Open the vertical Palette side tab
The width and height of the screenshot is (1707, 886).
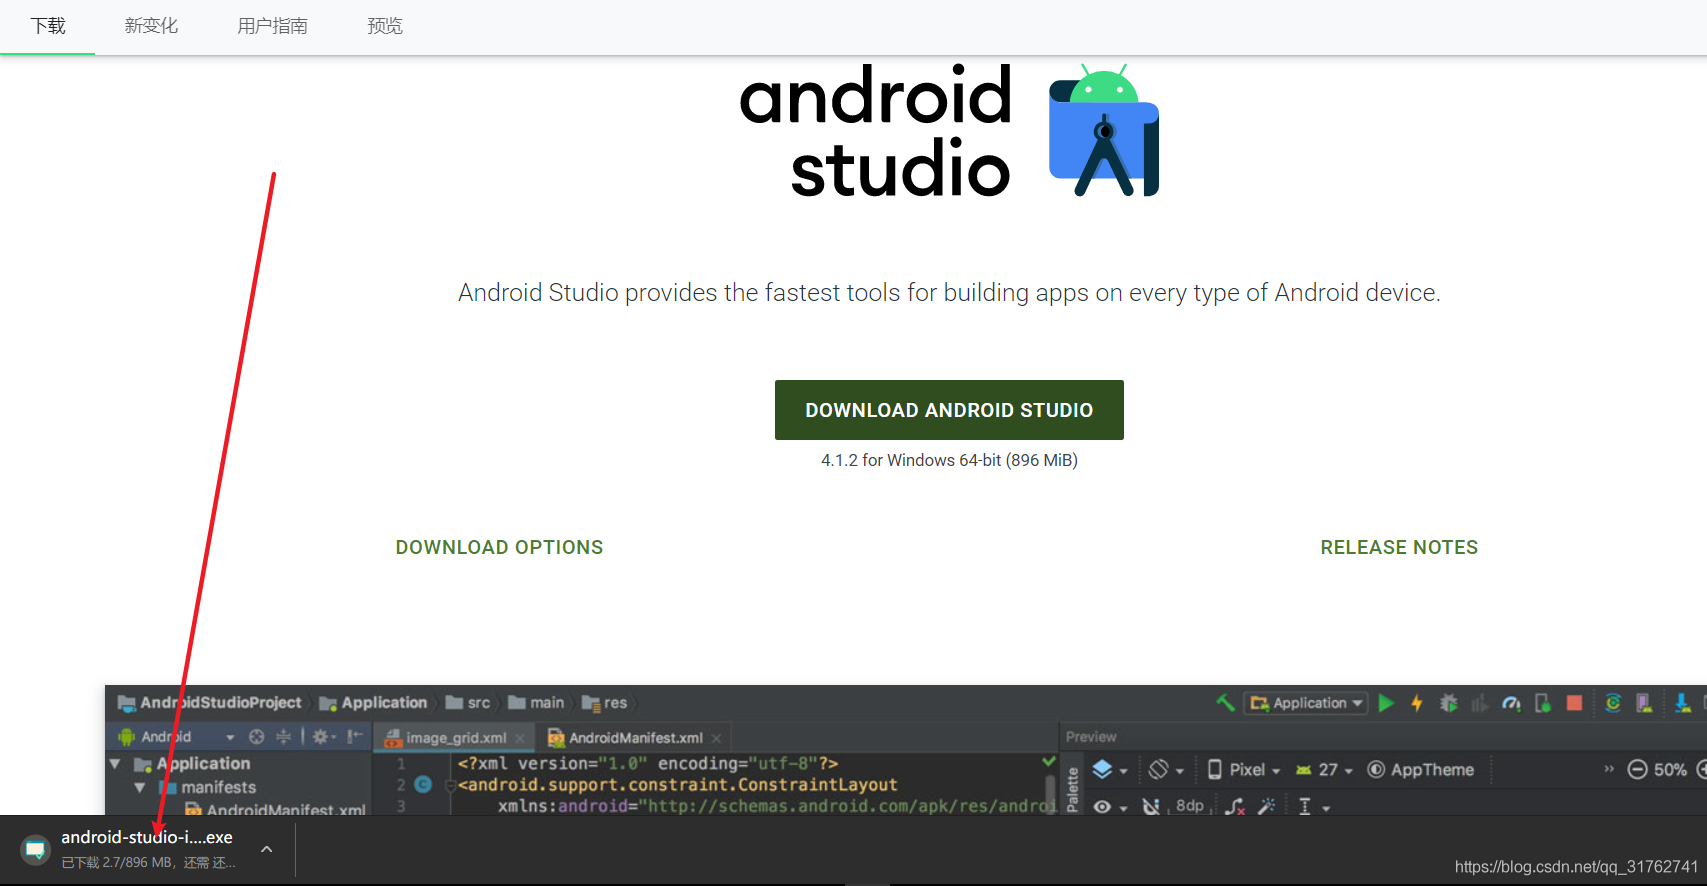1073,790
